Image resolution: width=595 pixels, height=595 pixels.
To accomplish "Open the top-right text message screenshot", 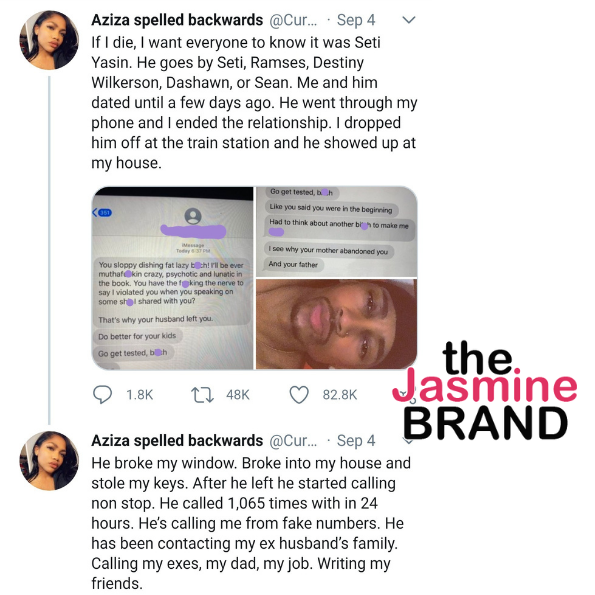I will point(337,231).
